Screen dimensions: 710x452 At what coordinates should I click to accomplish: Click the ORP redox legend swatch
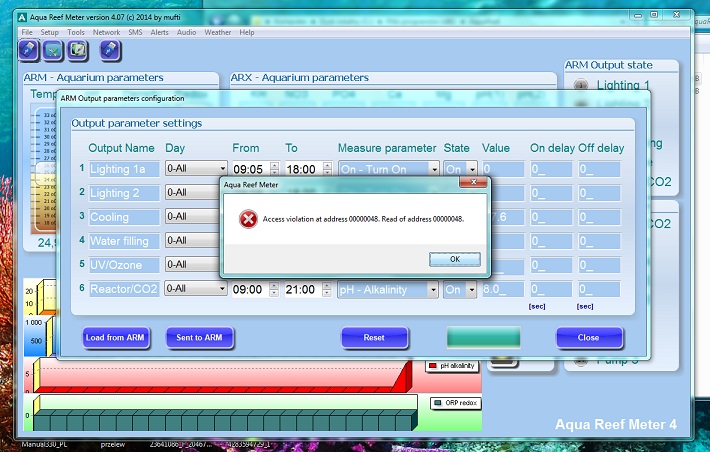[x=437, y=402]
